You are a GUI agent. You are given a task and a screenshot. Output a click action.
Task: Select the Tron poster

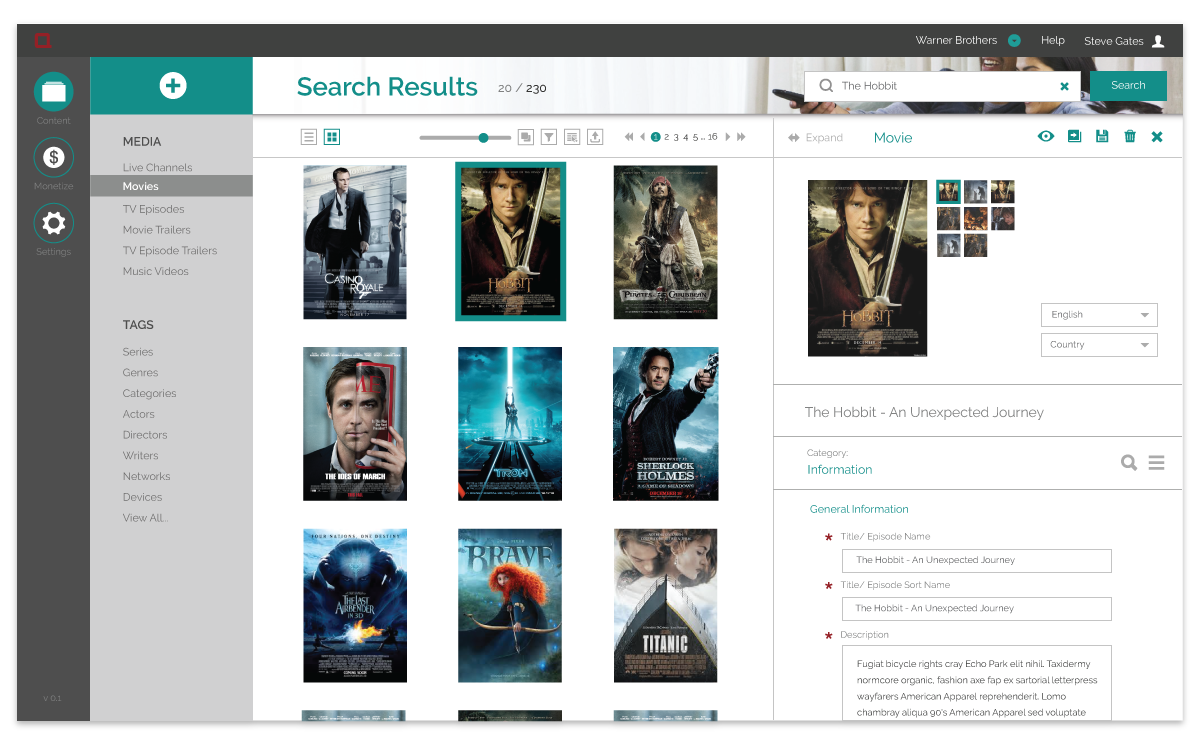tap(510, 424)
